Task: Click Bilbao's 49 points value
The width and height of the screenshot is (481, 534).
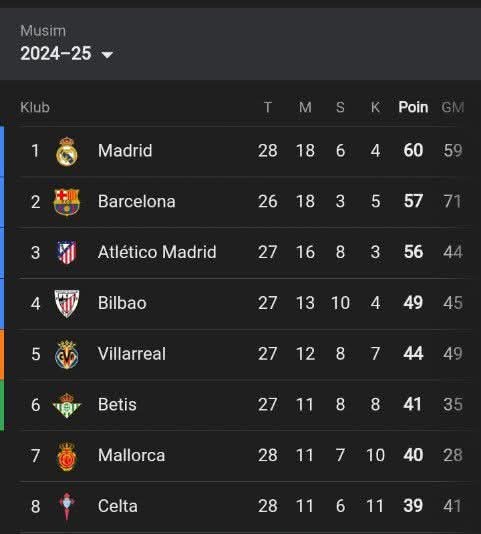Action: tap(413, 303)
